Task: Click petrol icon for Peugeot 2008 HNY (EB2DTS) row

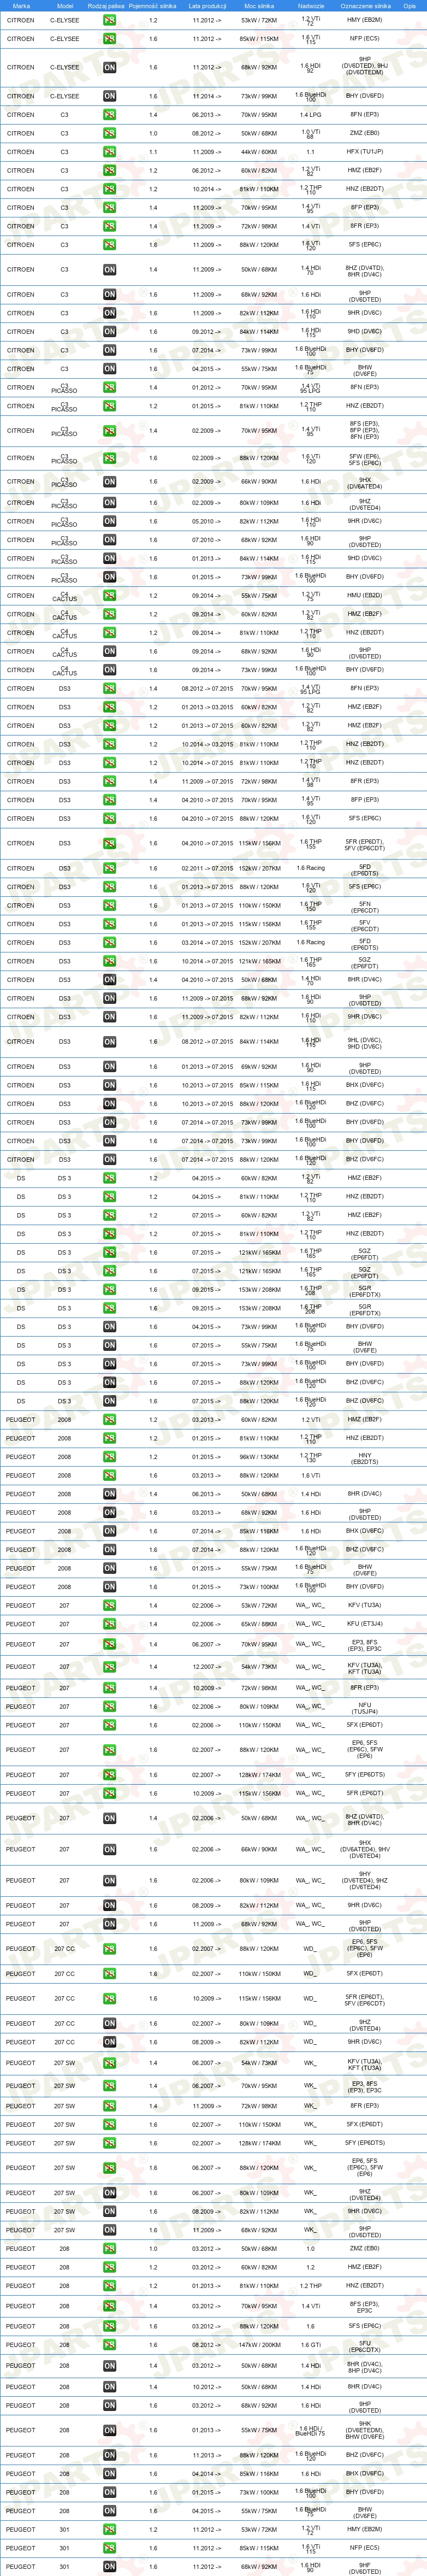Action: click(109, 1457)
